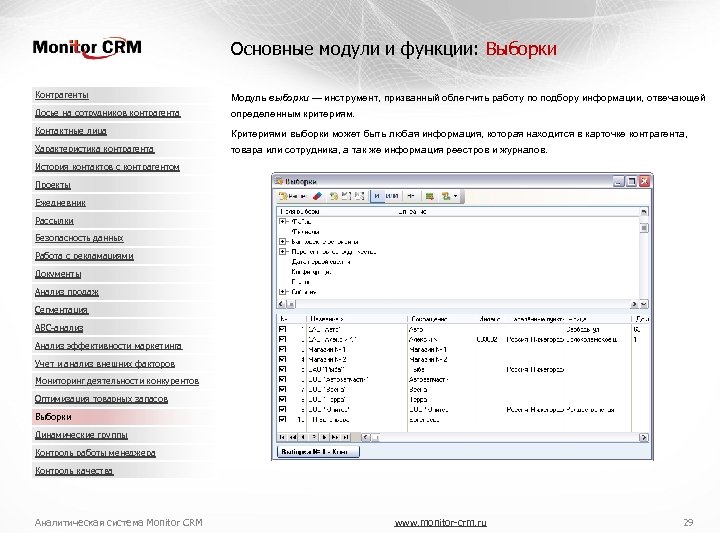Open the Ежедневник link
Screen dimensions: 720x540
(x=60, y=202)
